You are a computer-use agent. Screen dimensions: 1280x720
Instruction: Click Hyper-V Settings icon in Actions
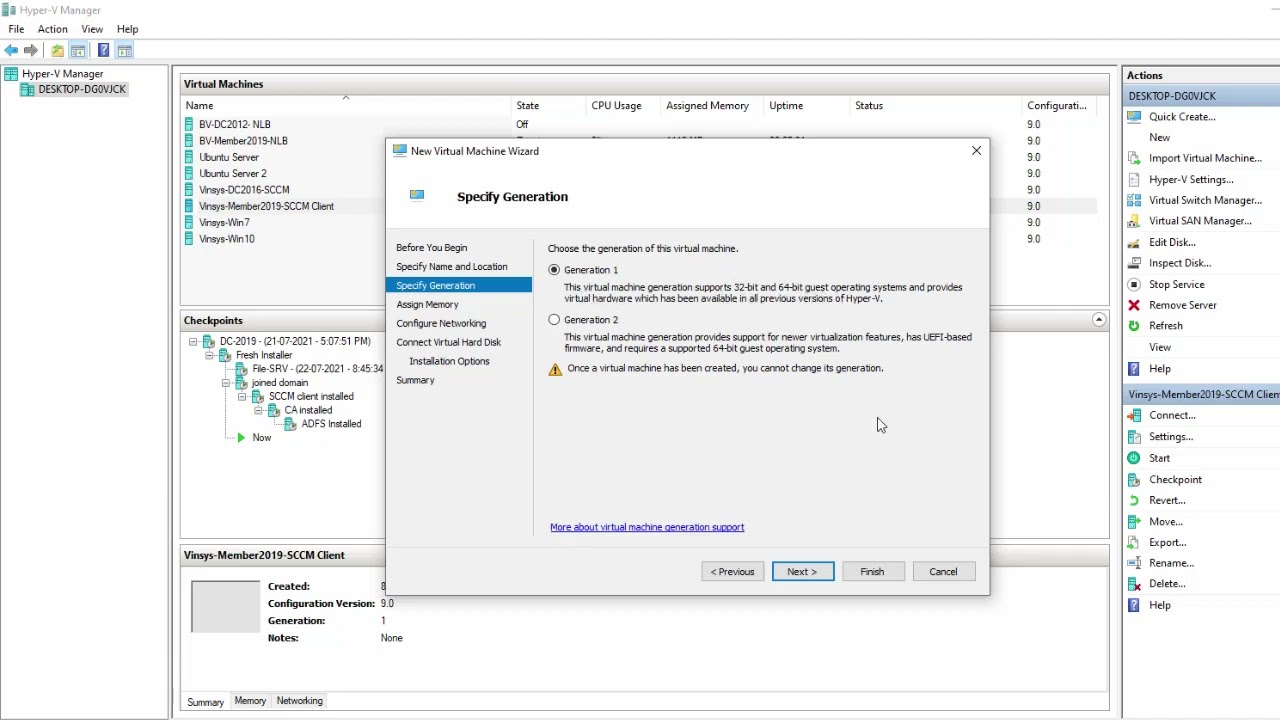click(1134, 179)
